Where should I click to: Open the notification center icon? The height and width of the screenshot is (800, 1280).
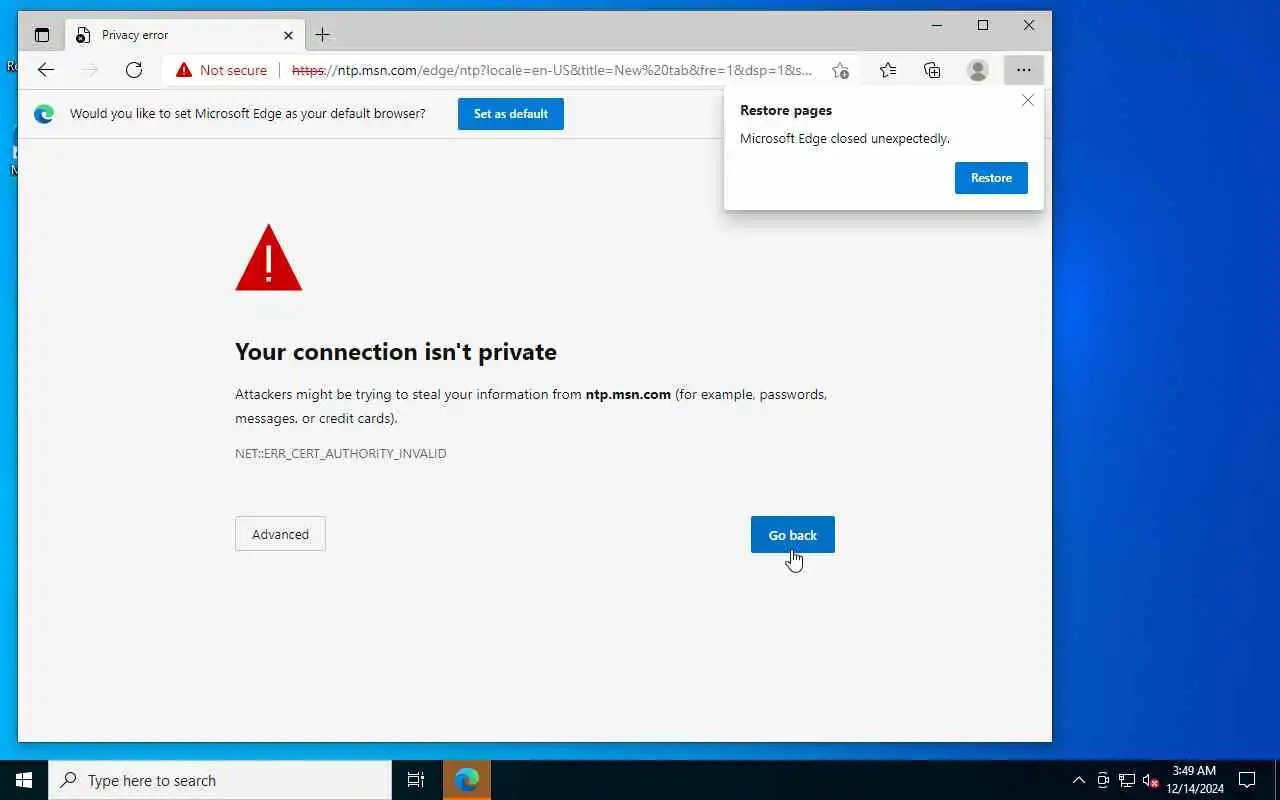click(1247, 780)
